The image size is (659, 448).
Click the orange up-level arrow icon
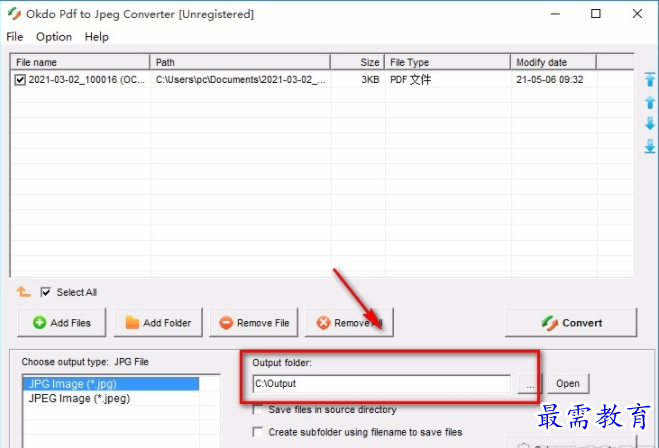coord(23,292)
